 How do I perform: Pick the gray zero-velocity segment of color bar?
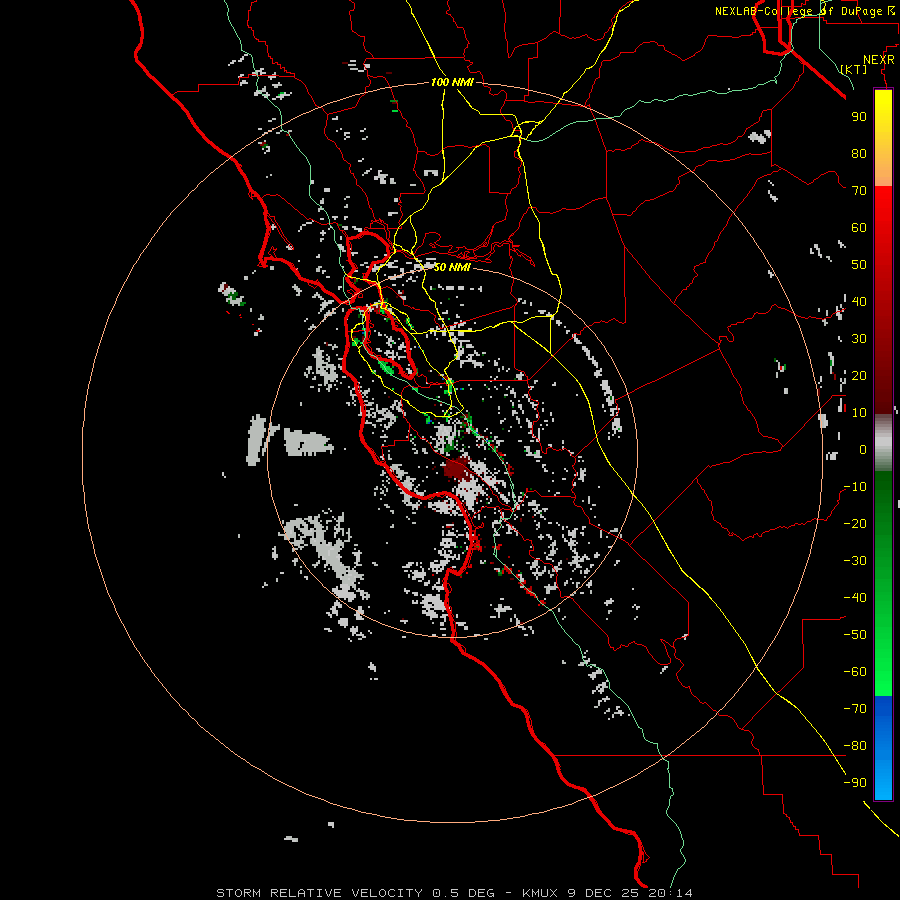tap(883, 443)
